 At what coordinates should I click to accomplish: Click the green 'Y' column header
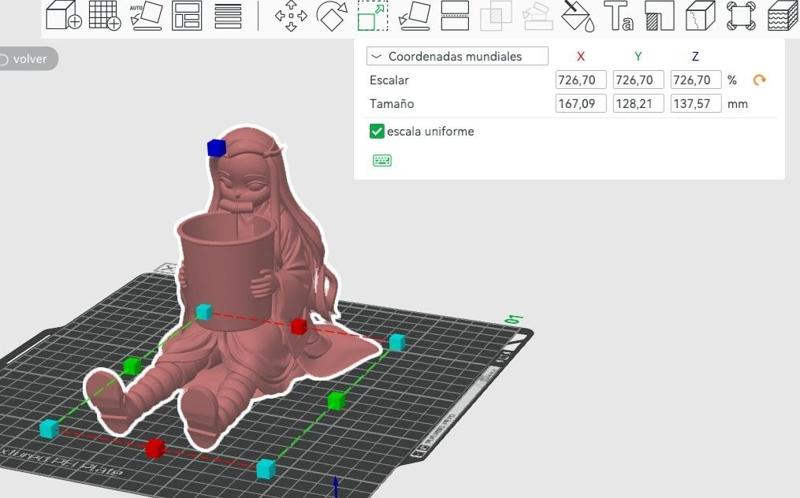pyautogui.click(x=638, y=57)
